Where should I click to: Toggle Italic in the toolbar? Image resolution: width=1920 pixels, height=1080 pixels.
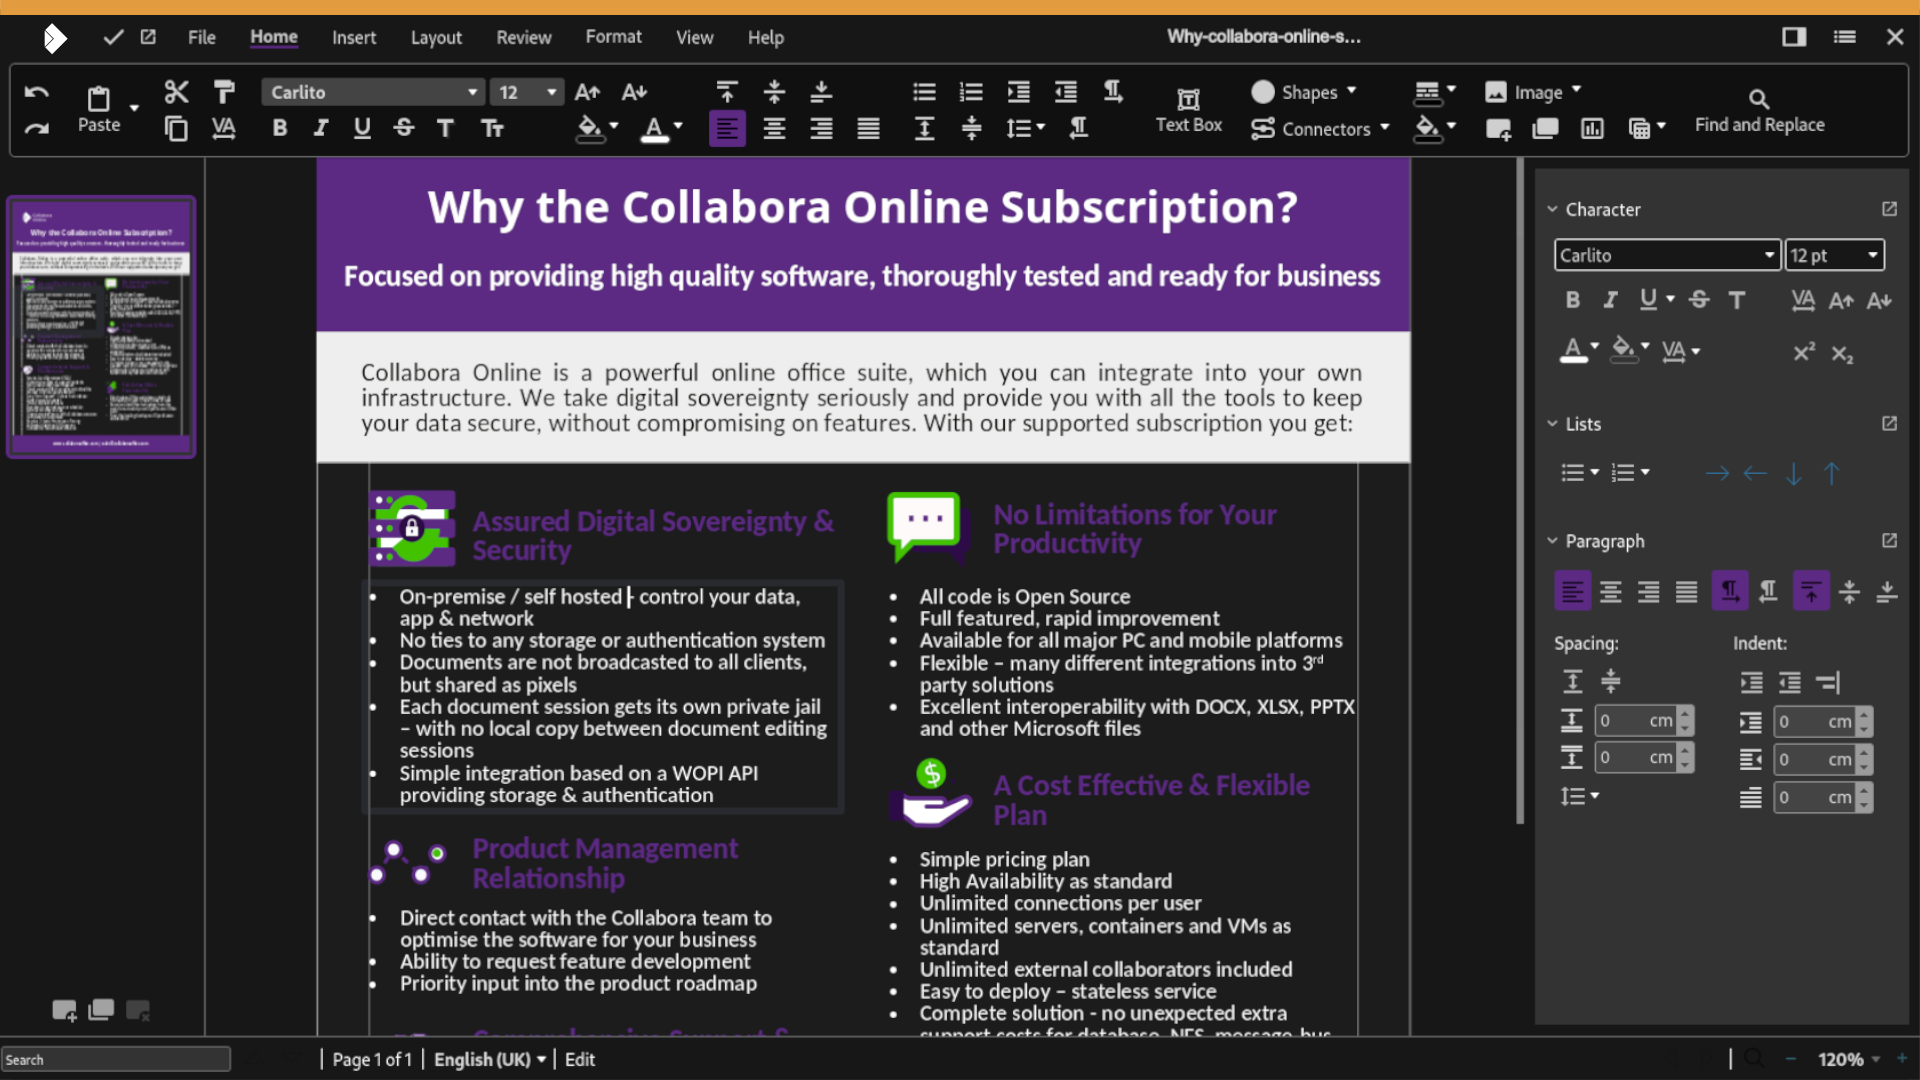pyautogui.click(x=320, y=128)
